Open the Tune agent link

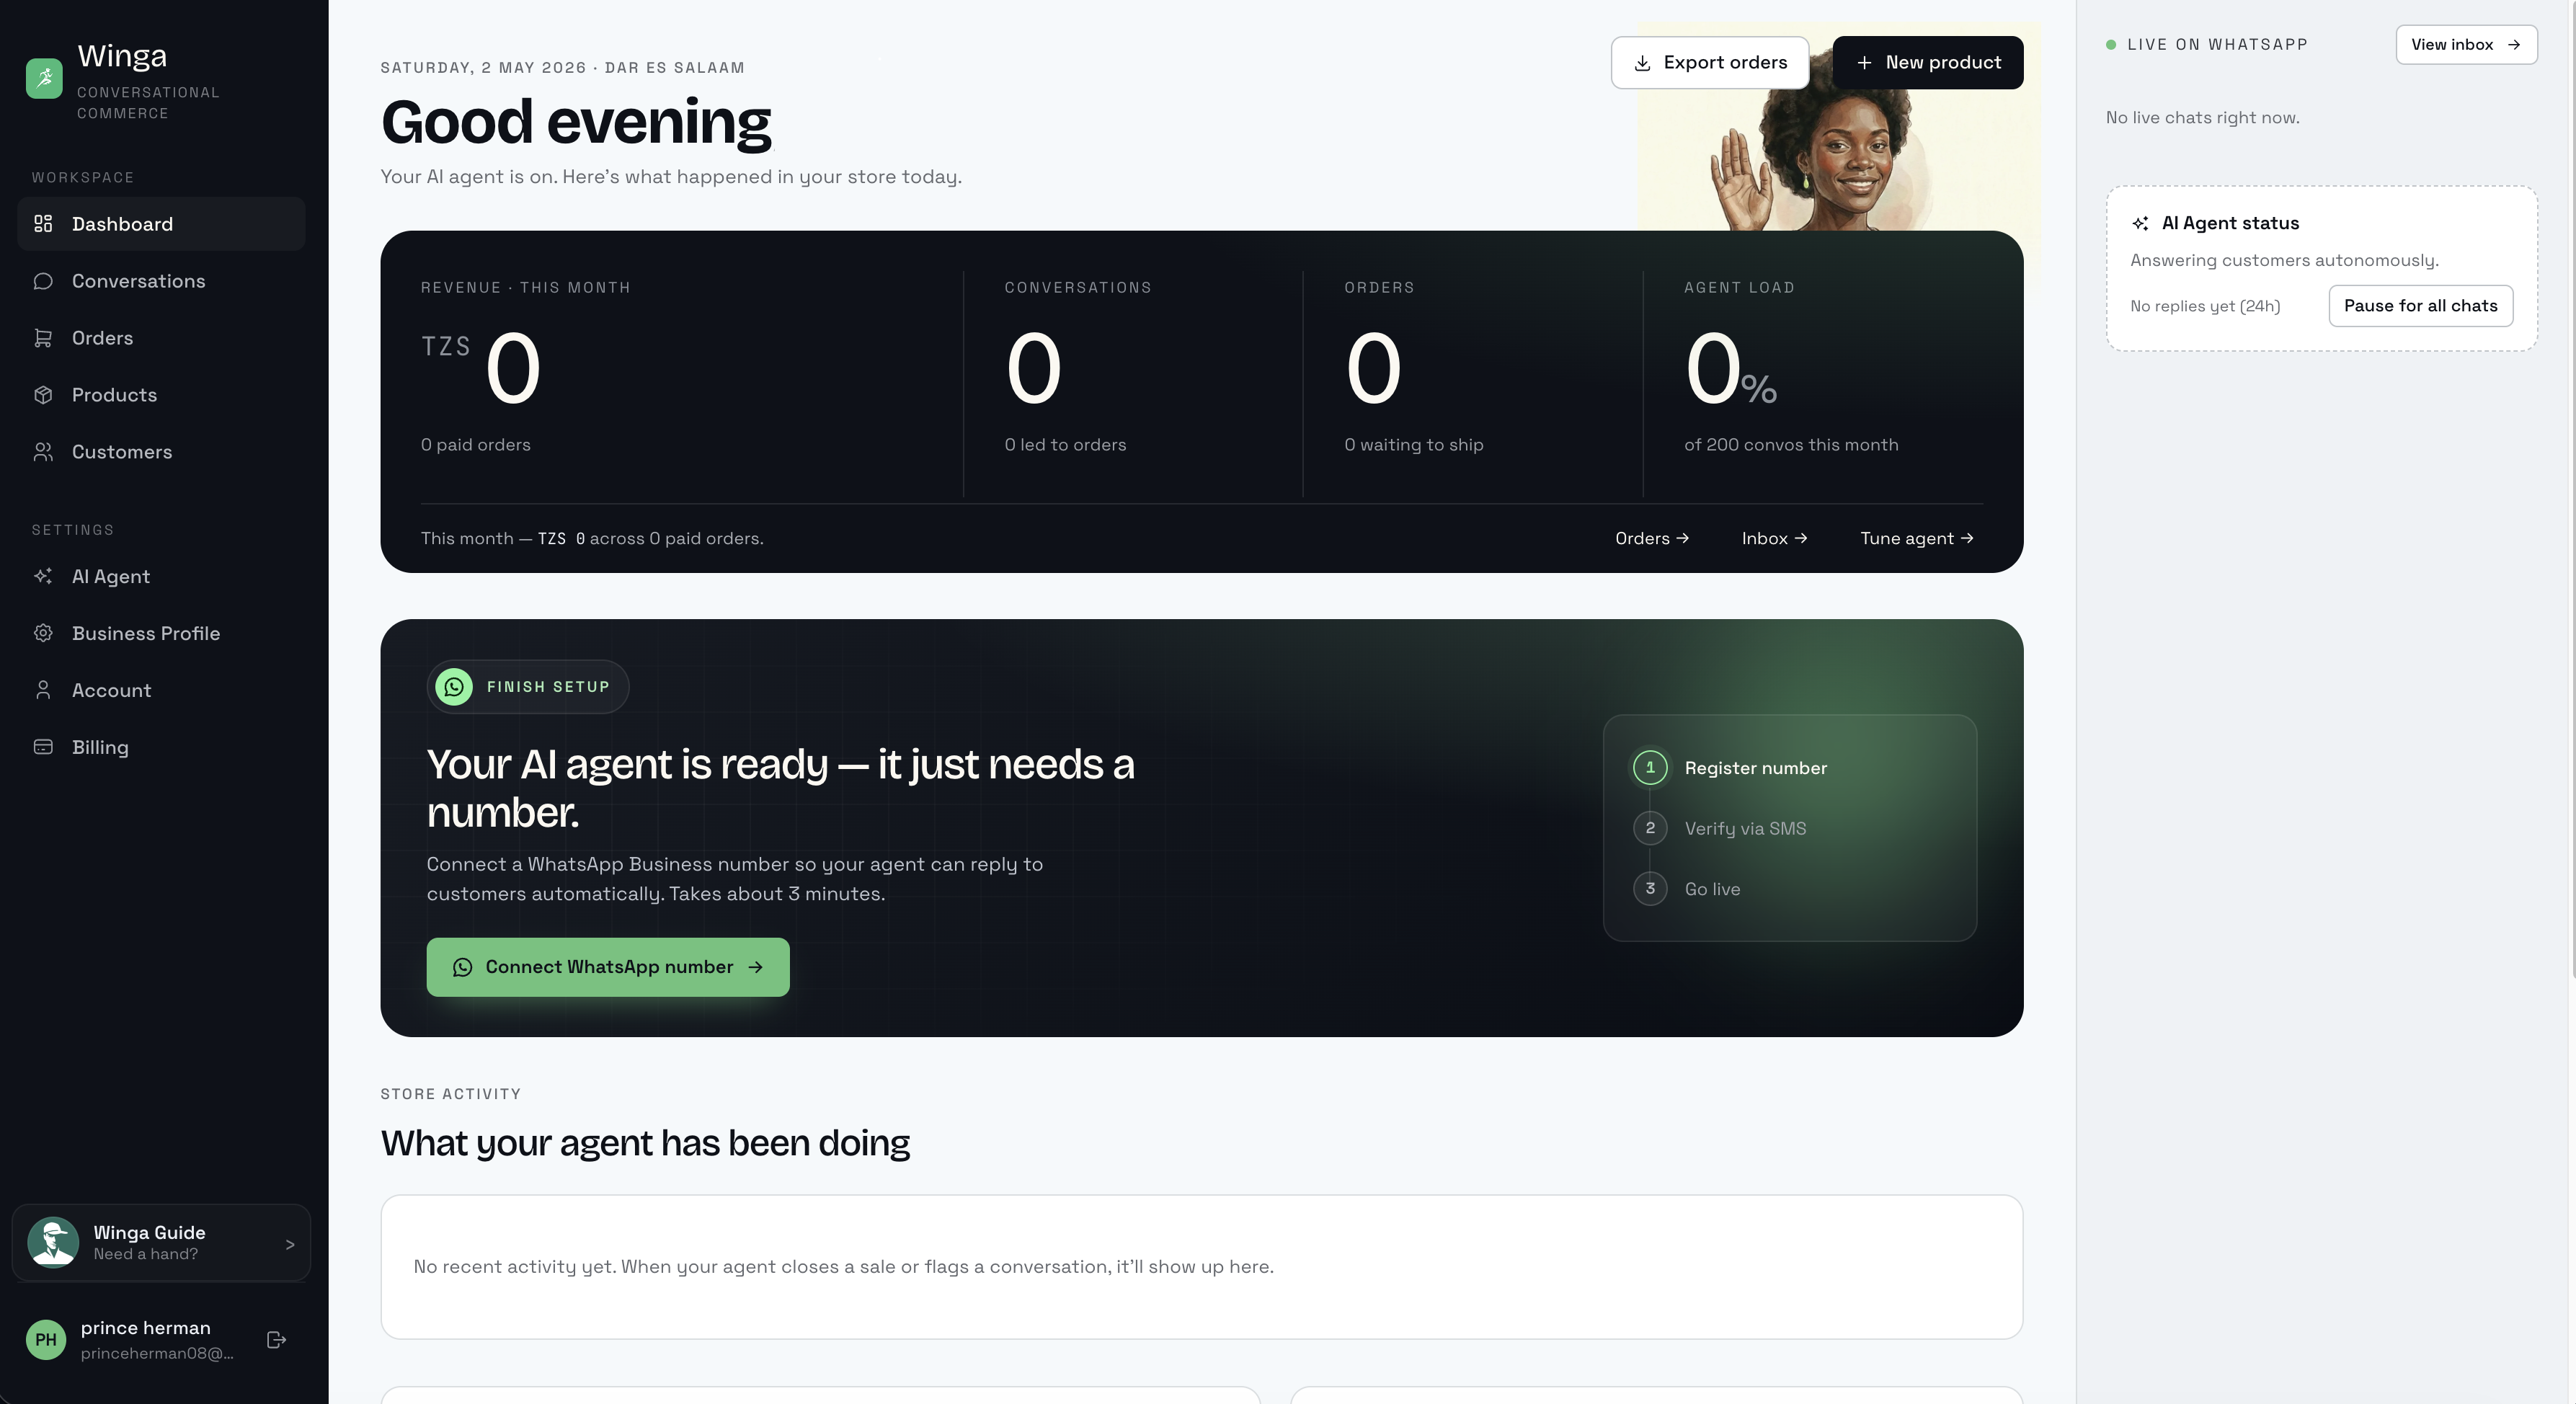pyautogui.click(x=1916, y=538)
